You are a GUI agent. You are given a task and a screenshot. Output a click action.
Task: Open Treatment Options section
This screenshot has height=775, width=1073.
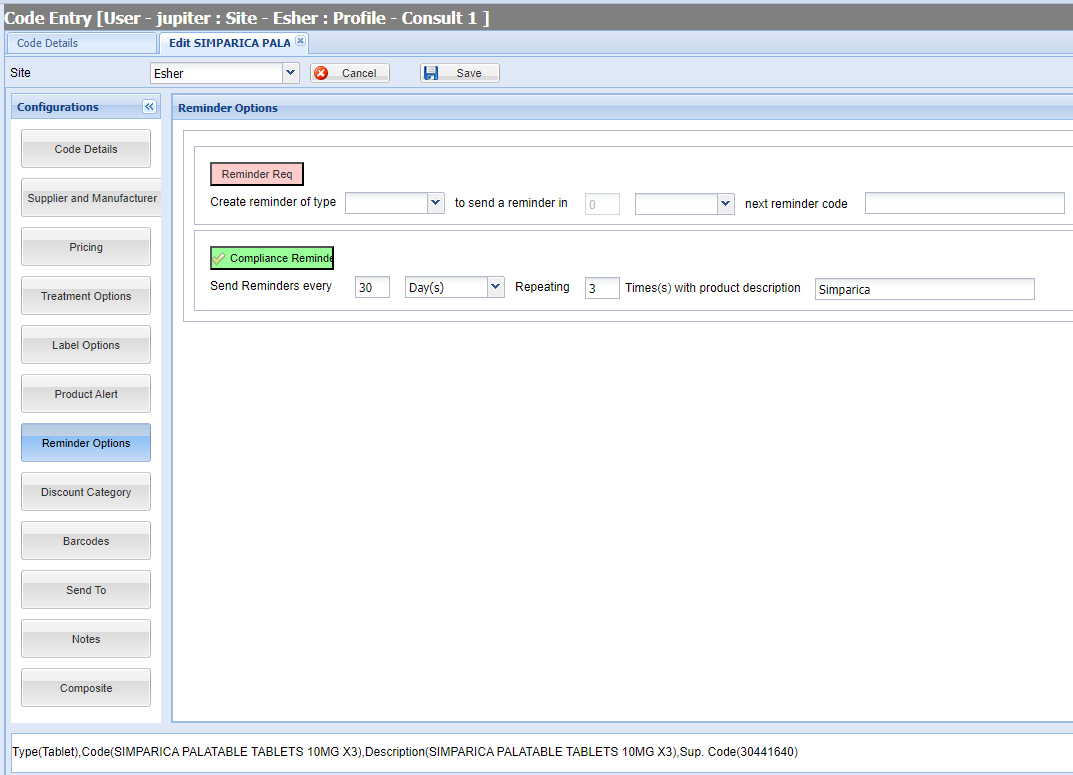pos(86,296)
